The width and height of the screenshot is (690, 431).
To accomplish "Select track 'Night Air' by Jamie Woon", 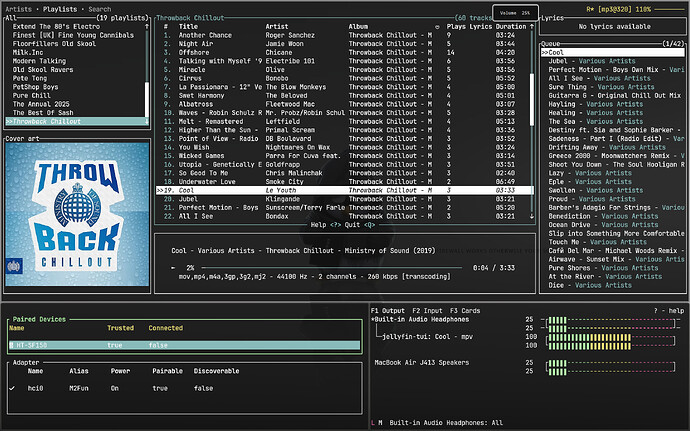I will tap(345, 44).
